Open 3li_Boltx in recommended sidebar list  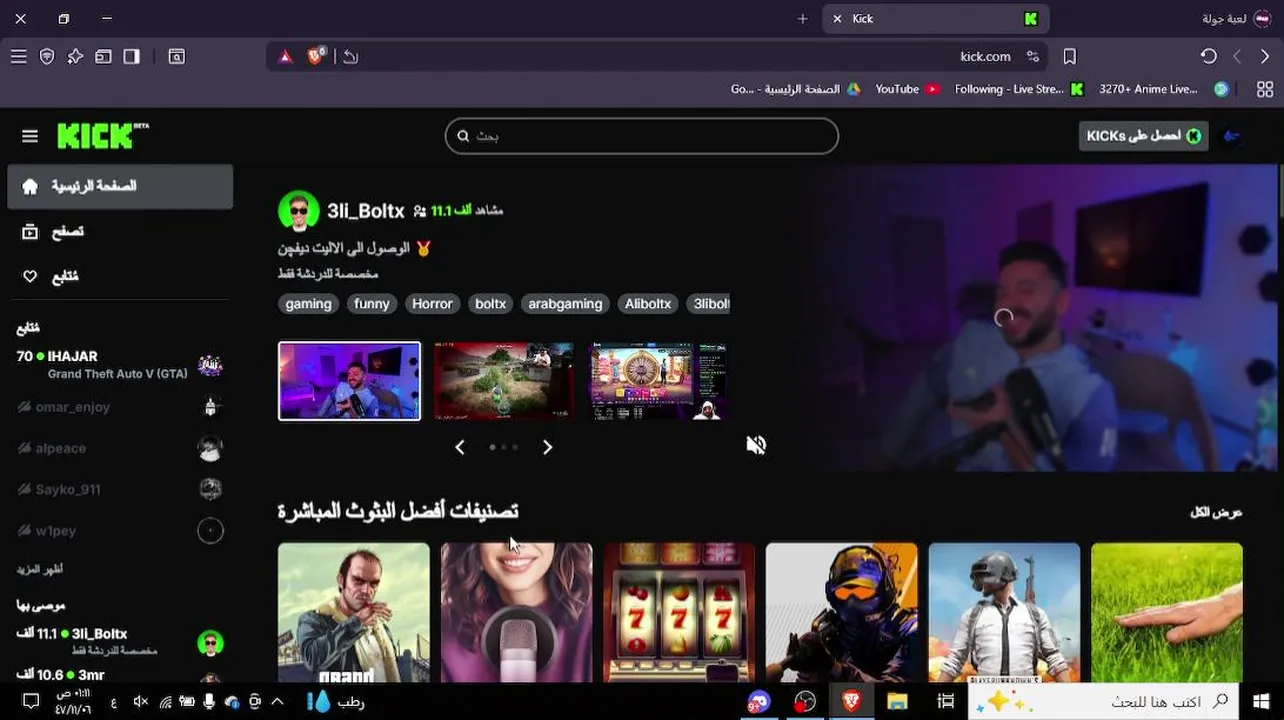pos(120,641)
